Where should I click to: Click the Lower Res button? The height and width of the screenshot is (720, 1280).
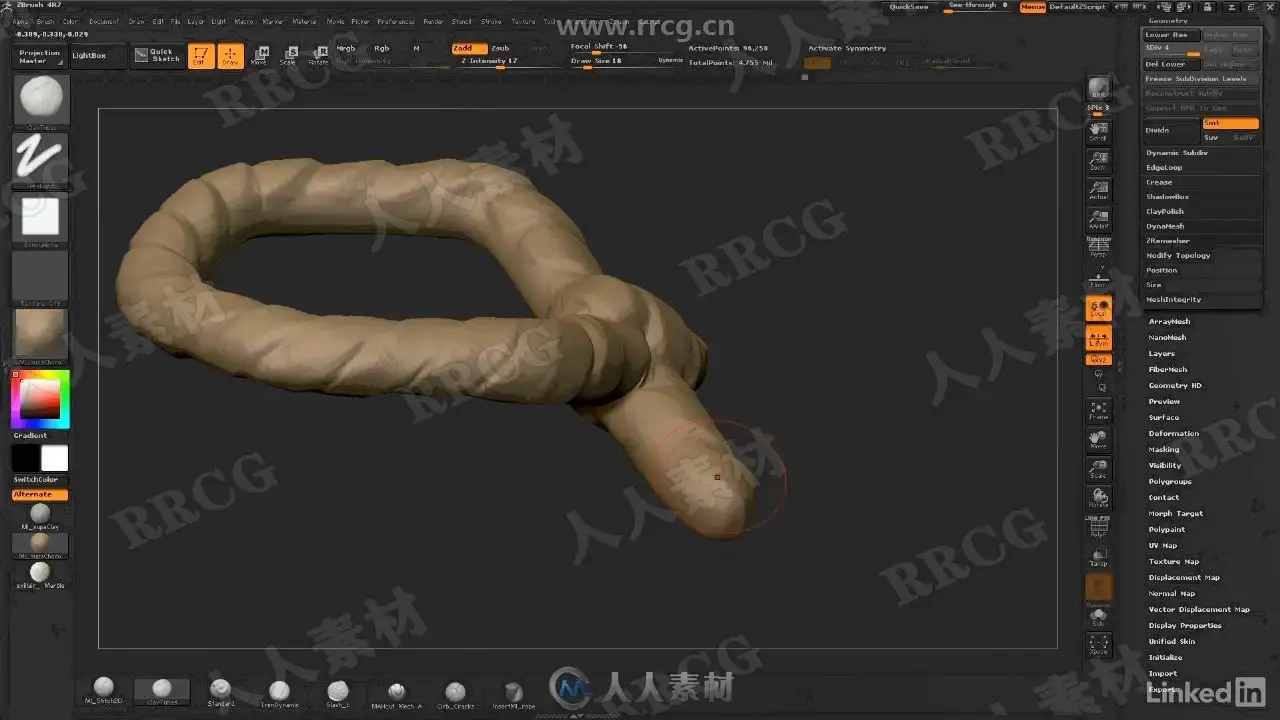pyautogui.click(x=1171, y=35)
